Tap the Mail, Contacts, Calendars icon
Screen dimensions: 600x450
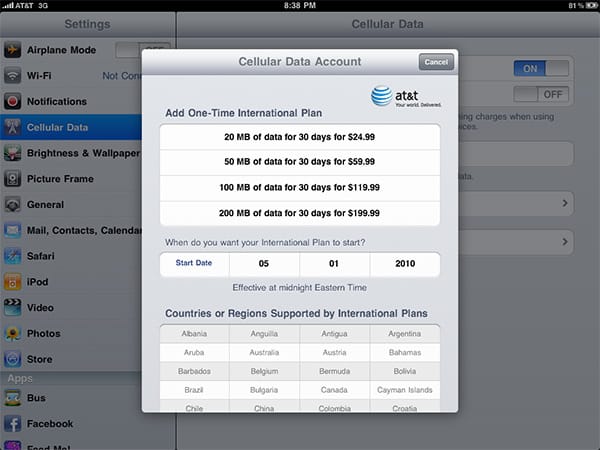pos(13,230)
